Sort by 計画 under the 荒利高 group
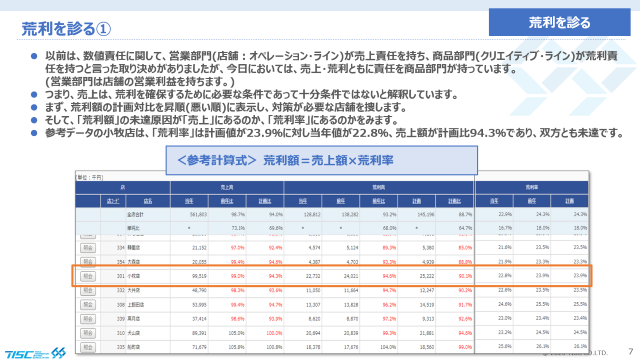Screen dimensions: 640x360 tap(416, 201)
